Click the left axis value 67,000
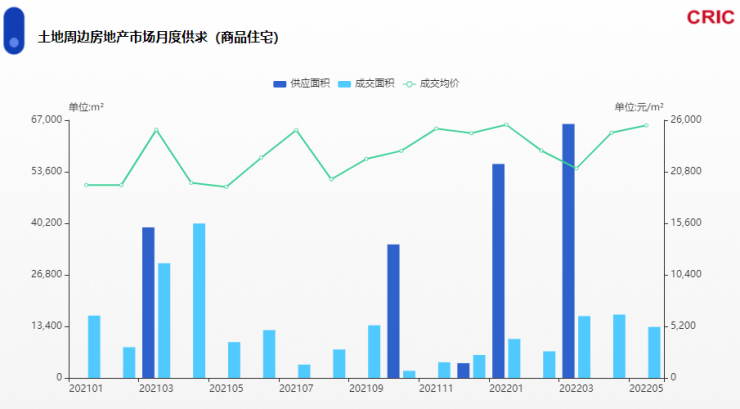This screenshot has width=740, height=409. coord(47,120)
